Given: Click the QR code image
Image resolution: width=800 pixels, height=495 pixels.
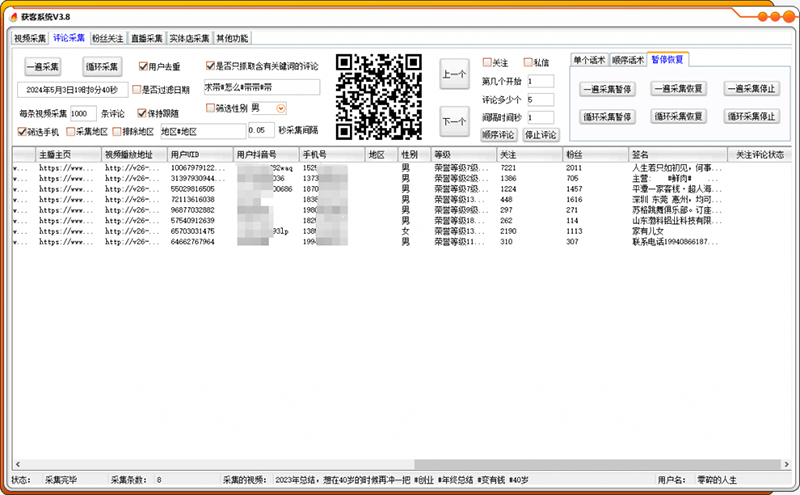Looking at the screenshot, I should click(x=379, y=97).
